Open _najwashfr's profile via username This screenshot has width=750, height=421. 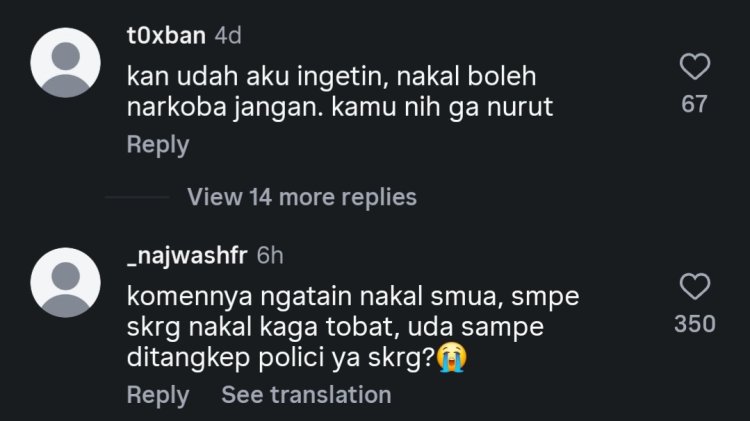(187, 255)
